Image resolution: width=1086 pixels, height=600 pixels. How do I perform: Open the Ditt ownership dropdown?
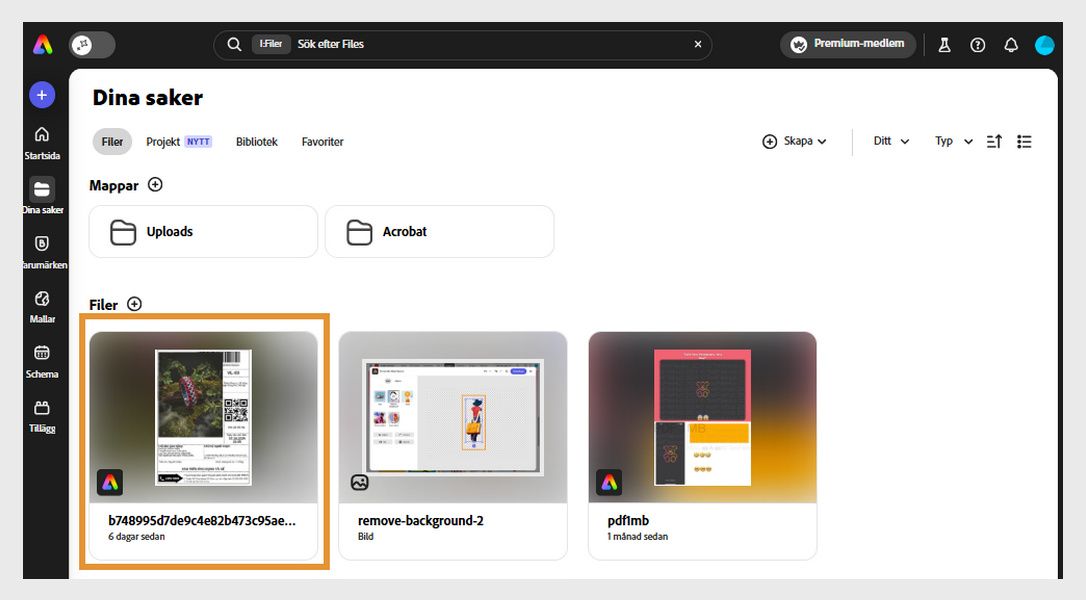click(x=889, y=141)
